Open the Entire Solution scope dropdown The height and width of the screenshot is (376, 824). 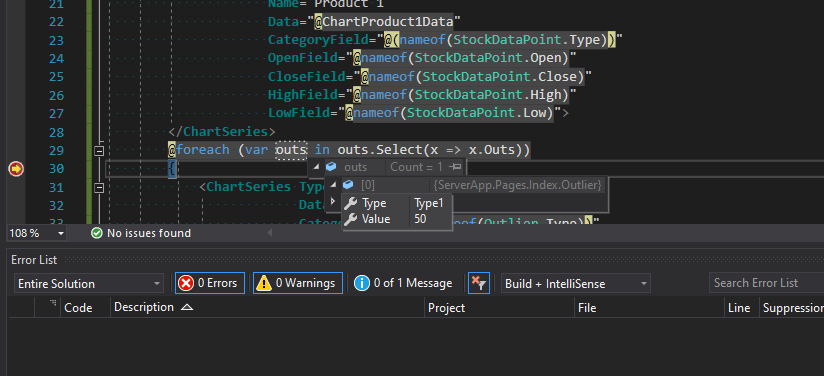click(88, 283)
